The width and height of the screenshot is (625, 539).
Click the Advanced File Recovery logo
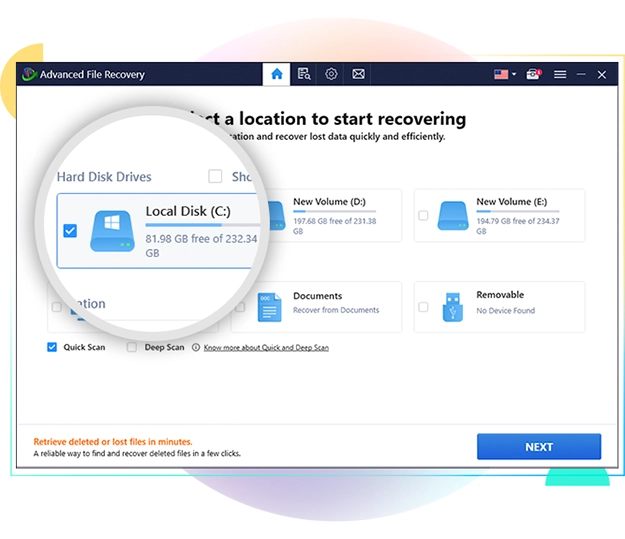click(29, 74)
